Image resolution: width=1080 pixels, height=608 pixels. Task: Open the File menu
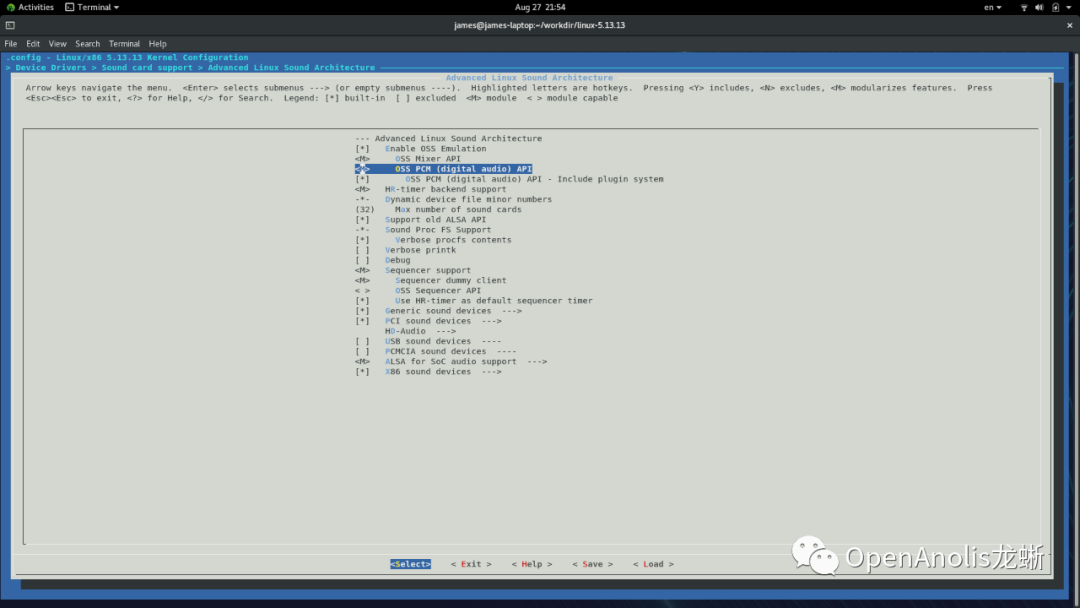click(10, 43)
